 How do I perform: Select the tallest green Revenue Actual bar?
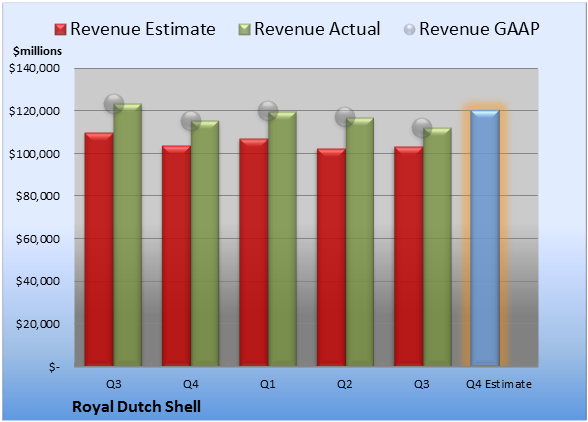(128, 235)
